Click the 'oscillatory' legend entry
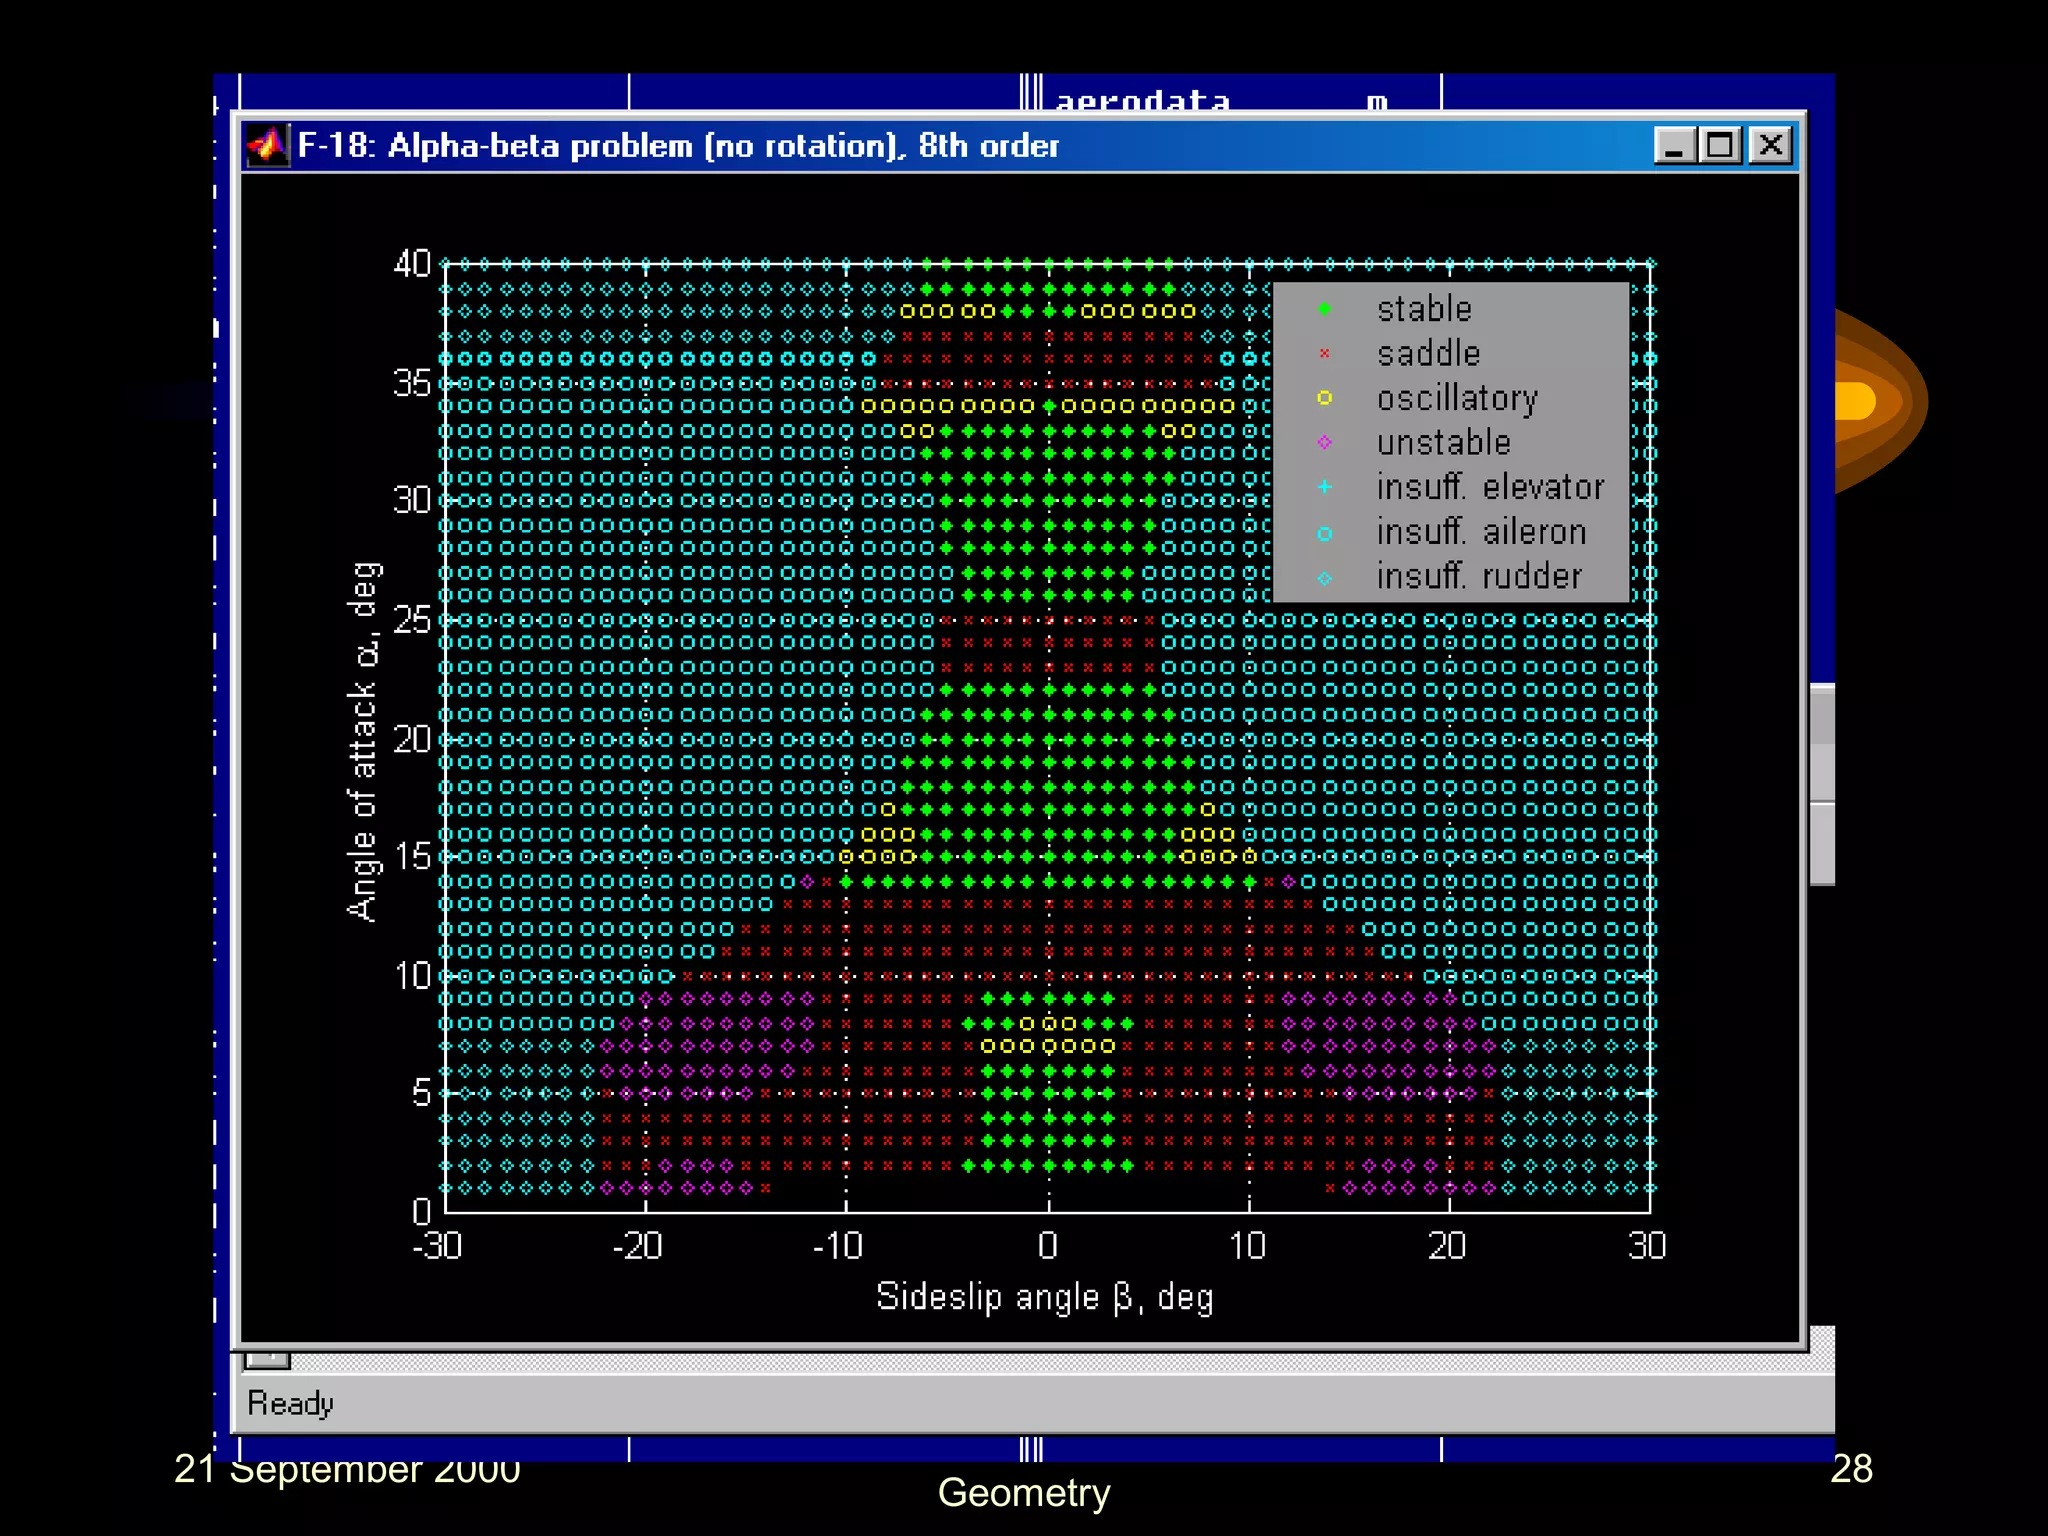Viewport: 2048px width, 1536px height. [x=1457, y=398]
